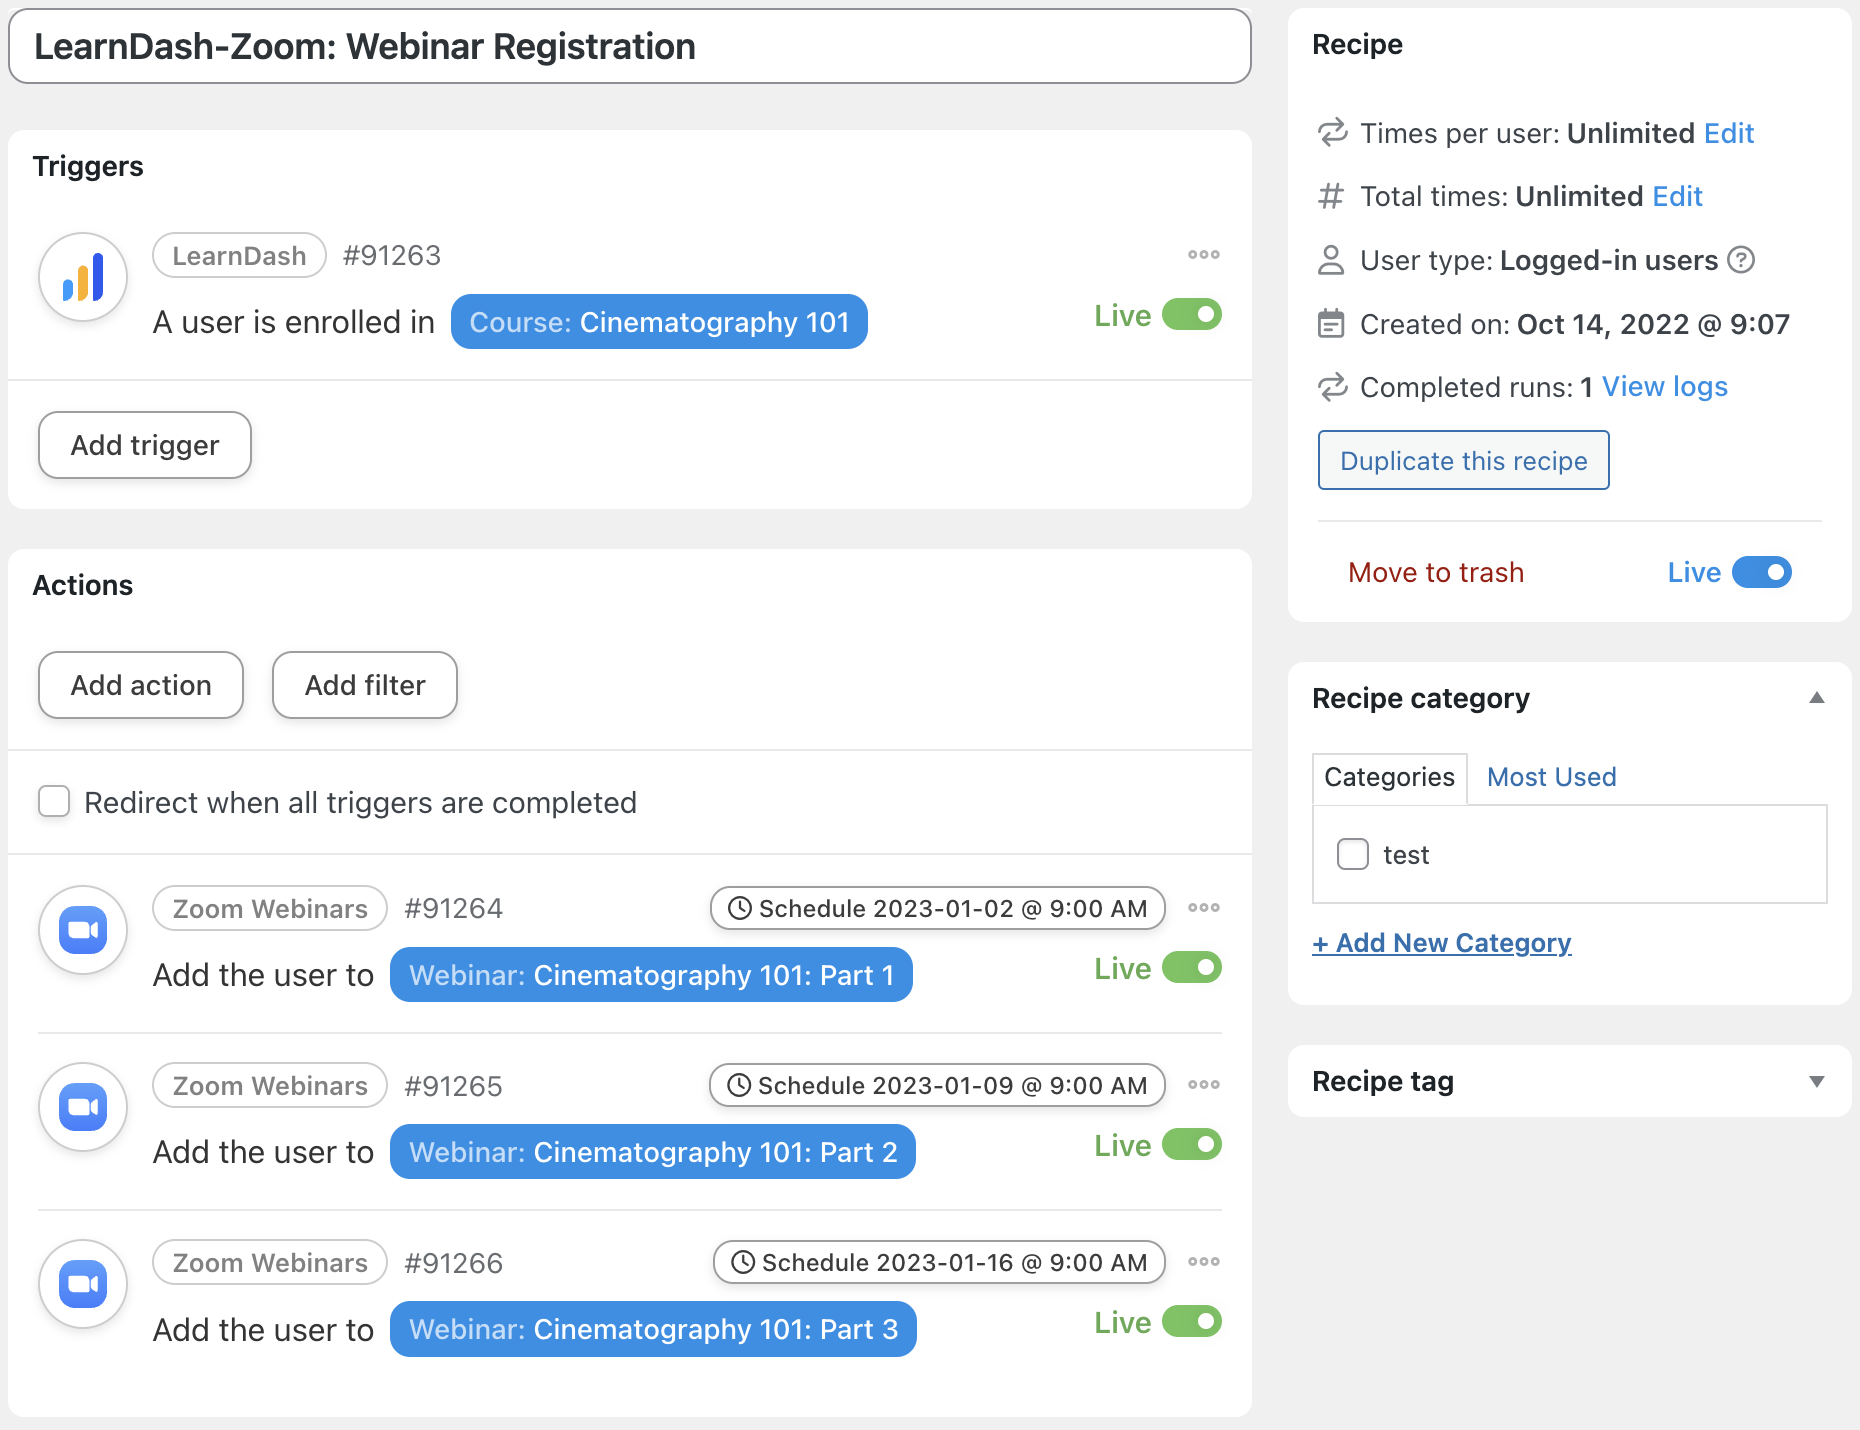Click the action ID #91264 text
The image size is (1860, 1430).
[453, 908]
